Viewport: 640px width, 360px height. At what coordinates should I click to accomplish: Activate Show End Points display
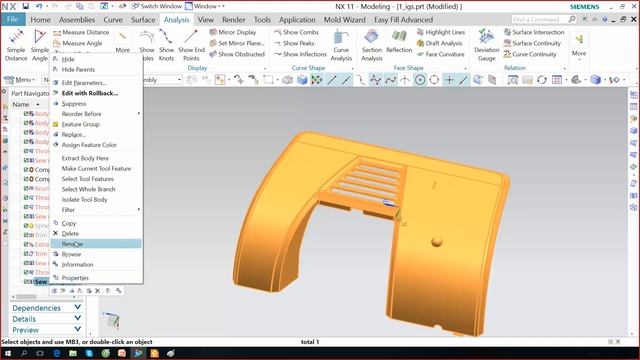(x=191, y=45)
